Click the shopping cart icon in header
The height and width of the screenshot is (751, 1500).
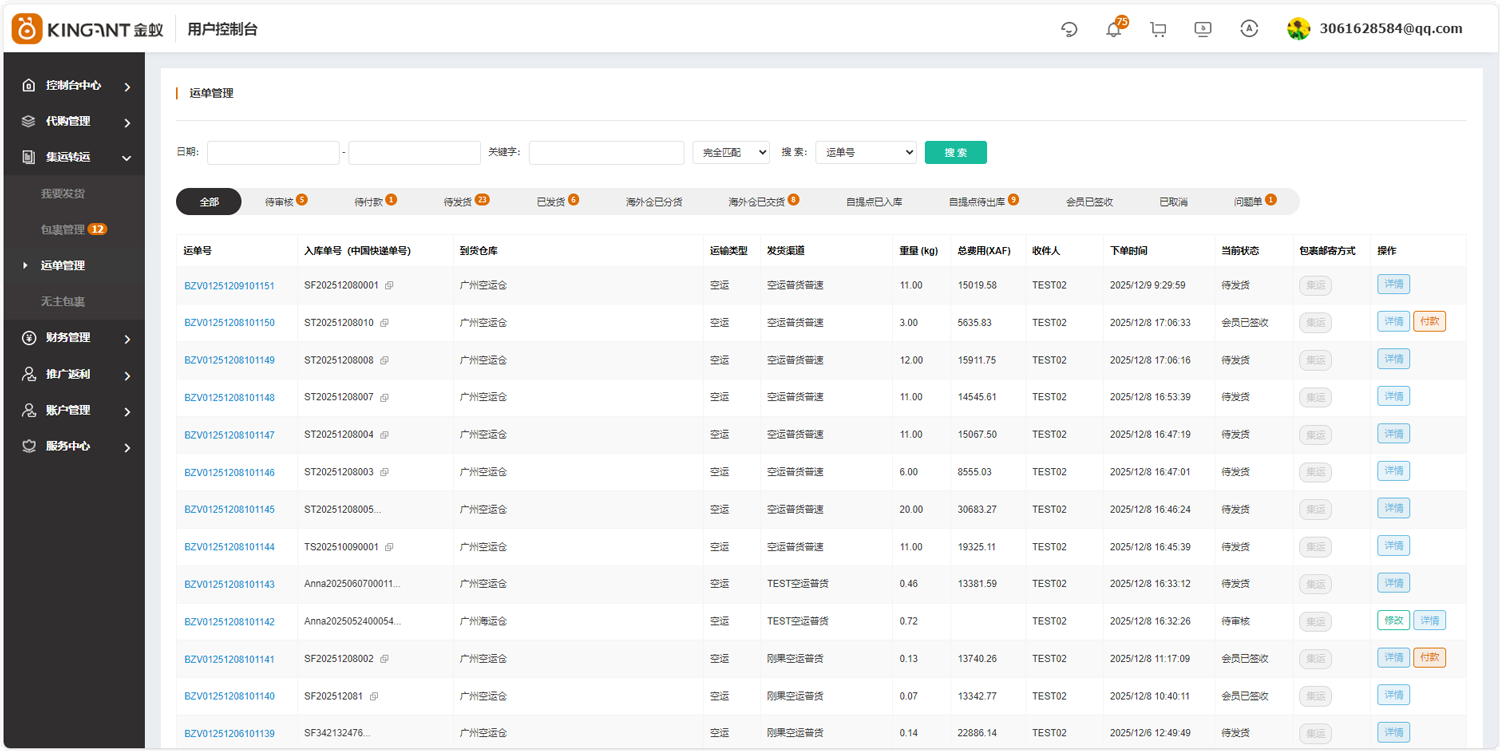pyautogui.click(x=1158, y=30)
